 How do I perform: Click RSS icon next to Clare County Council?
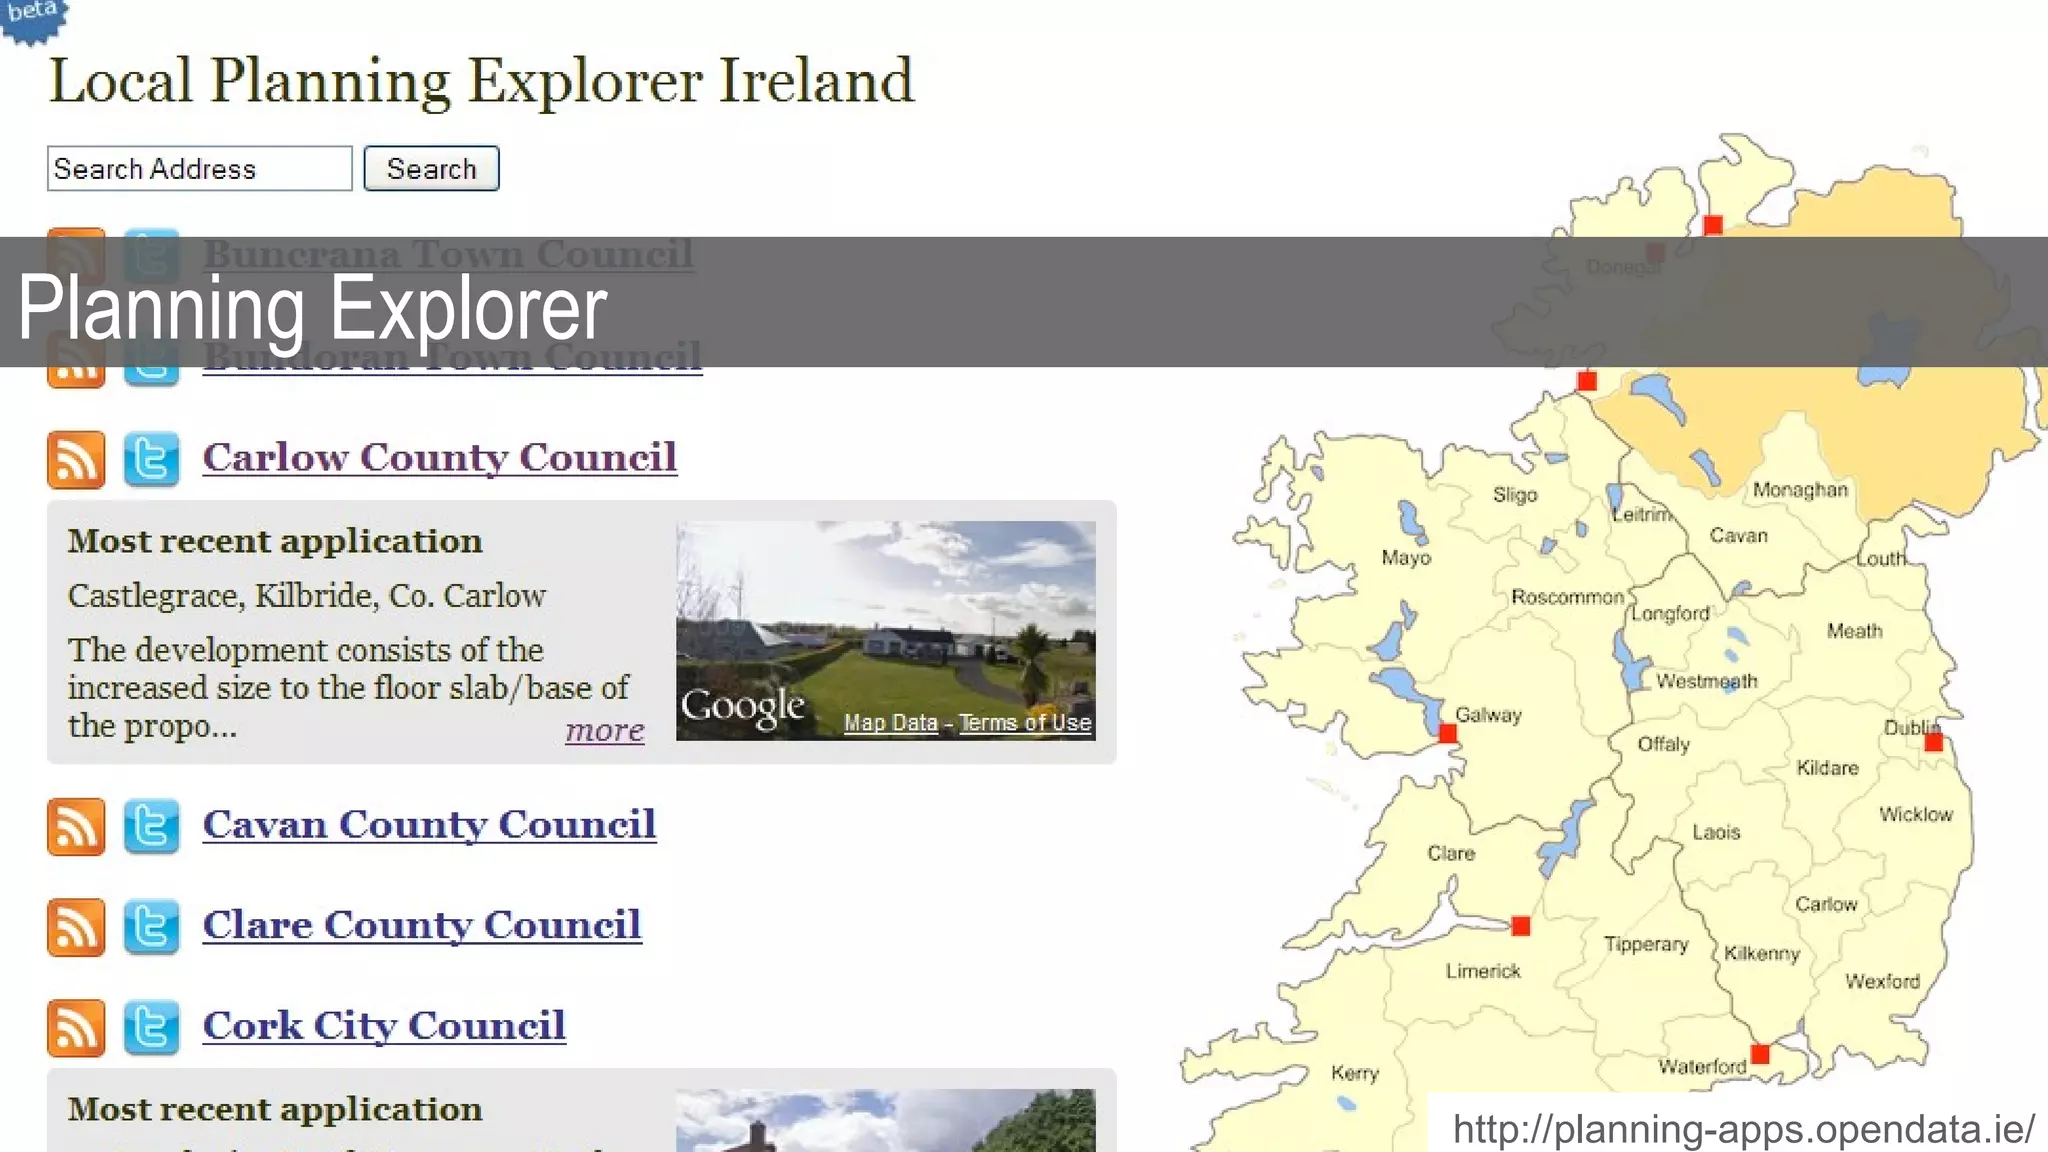76,927
